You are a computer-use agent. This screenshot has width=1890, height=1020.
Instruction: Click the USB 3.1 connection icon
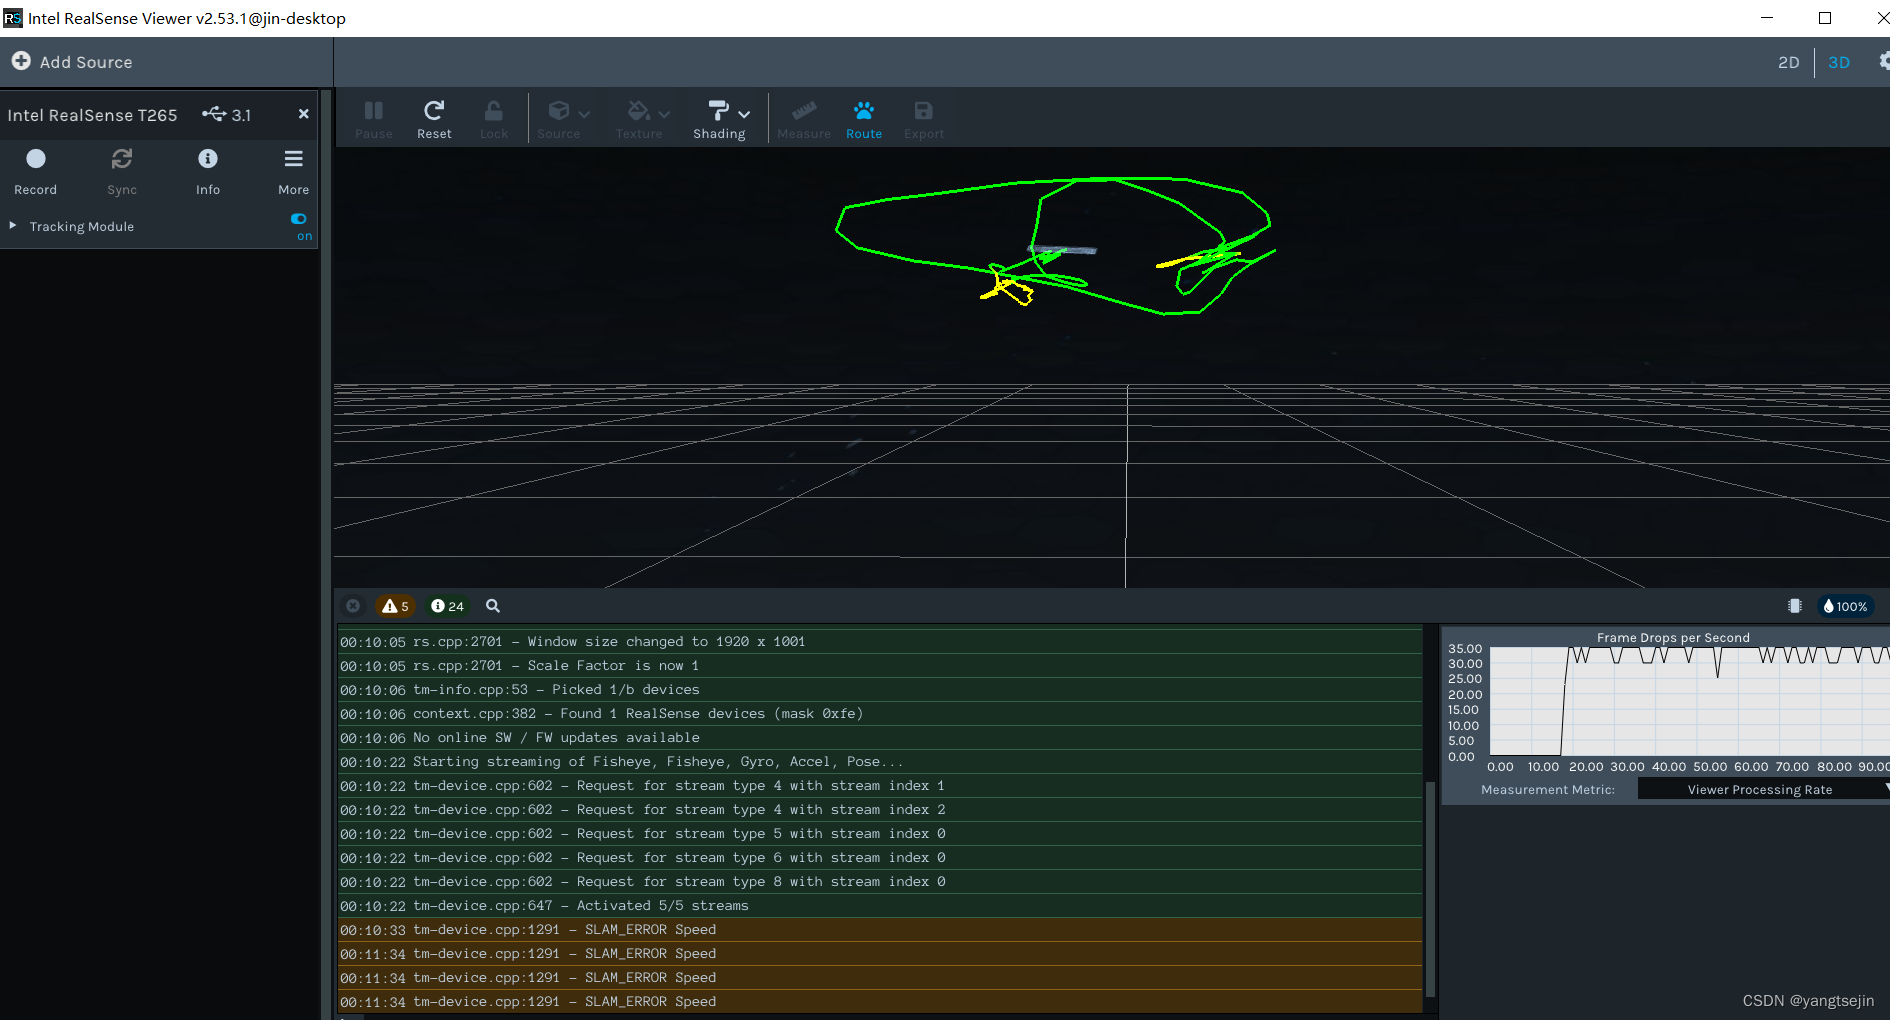(x=214, y=114)
